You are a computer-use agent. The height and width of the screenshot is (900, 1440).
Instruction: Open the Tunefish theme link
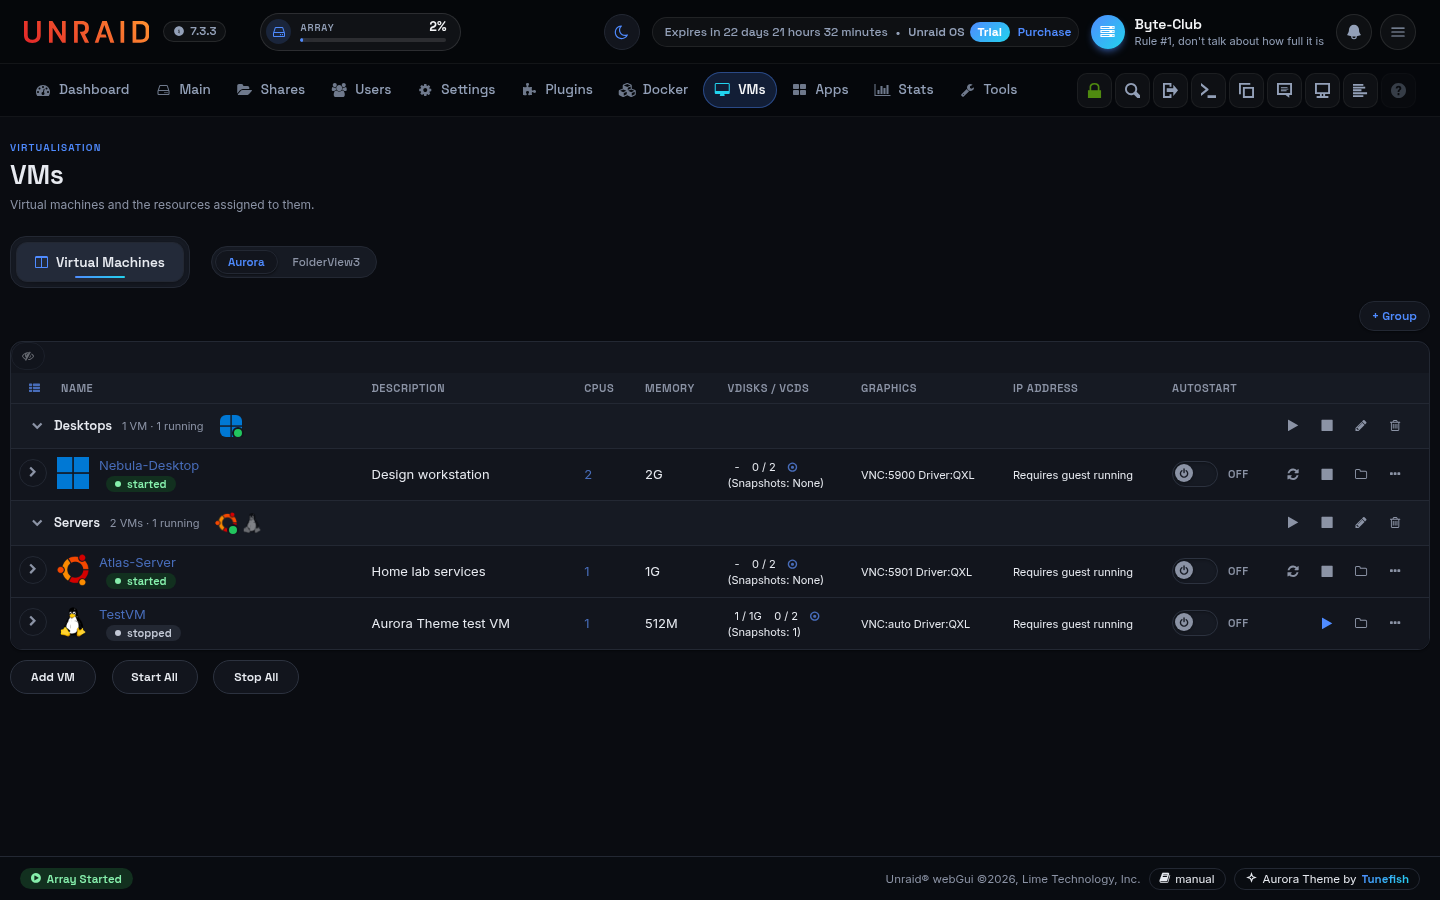[x=1385, y=879]
